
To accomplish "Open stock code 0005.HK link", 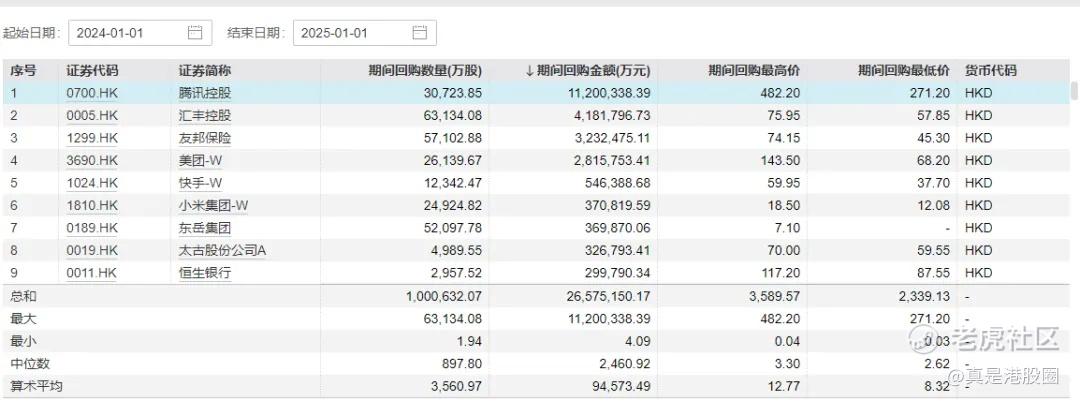I will [x=92, y=115].
